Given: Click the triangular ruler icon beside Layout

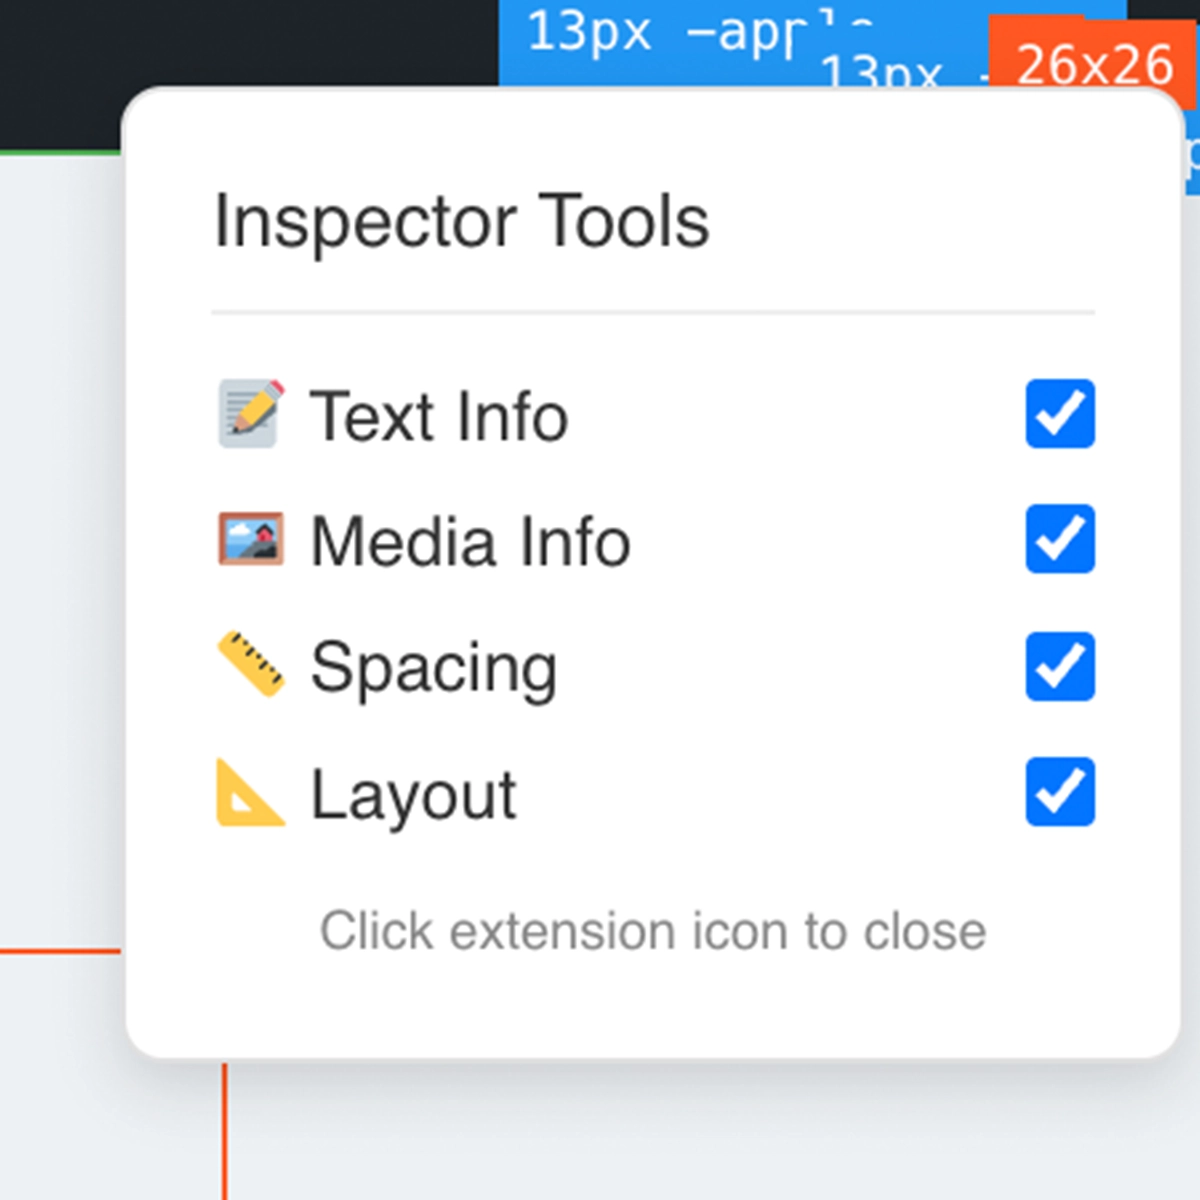Looking at the screenshot, I should [x=250, y=793].
